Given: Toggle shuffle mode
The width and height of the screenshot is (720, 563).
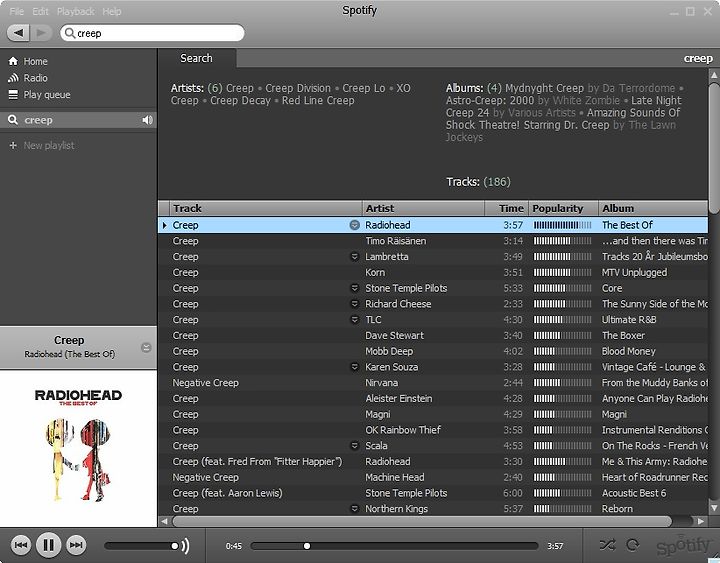Looking at the screenshot, I should (x=608, y=545).
